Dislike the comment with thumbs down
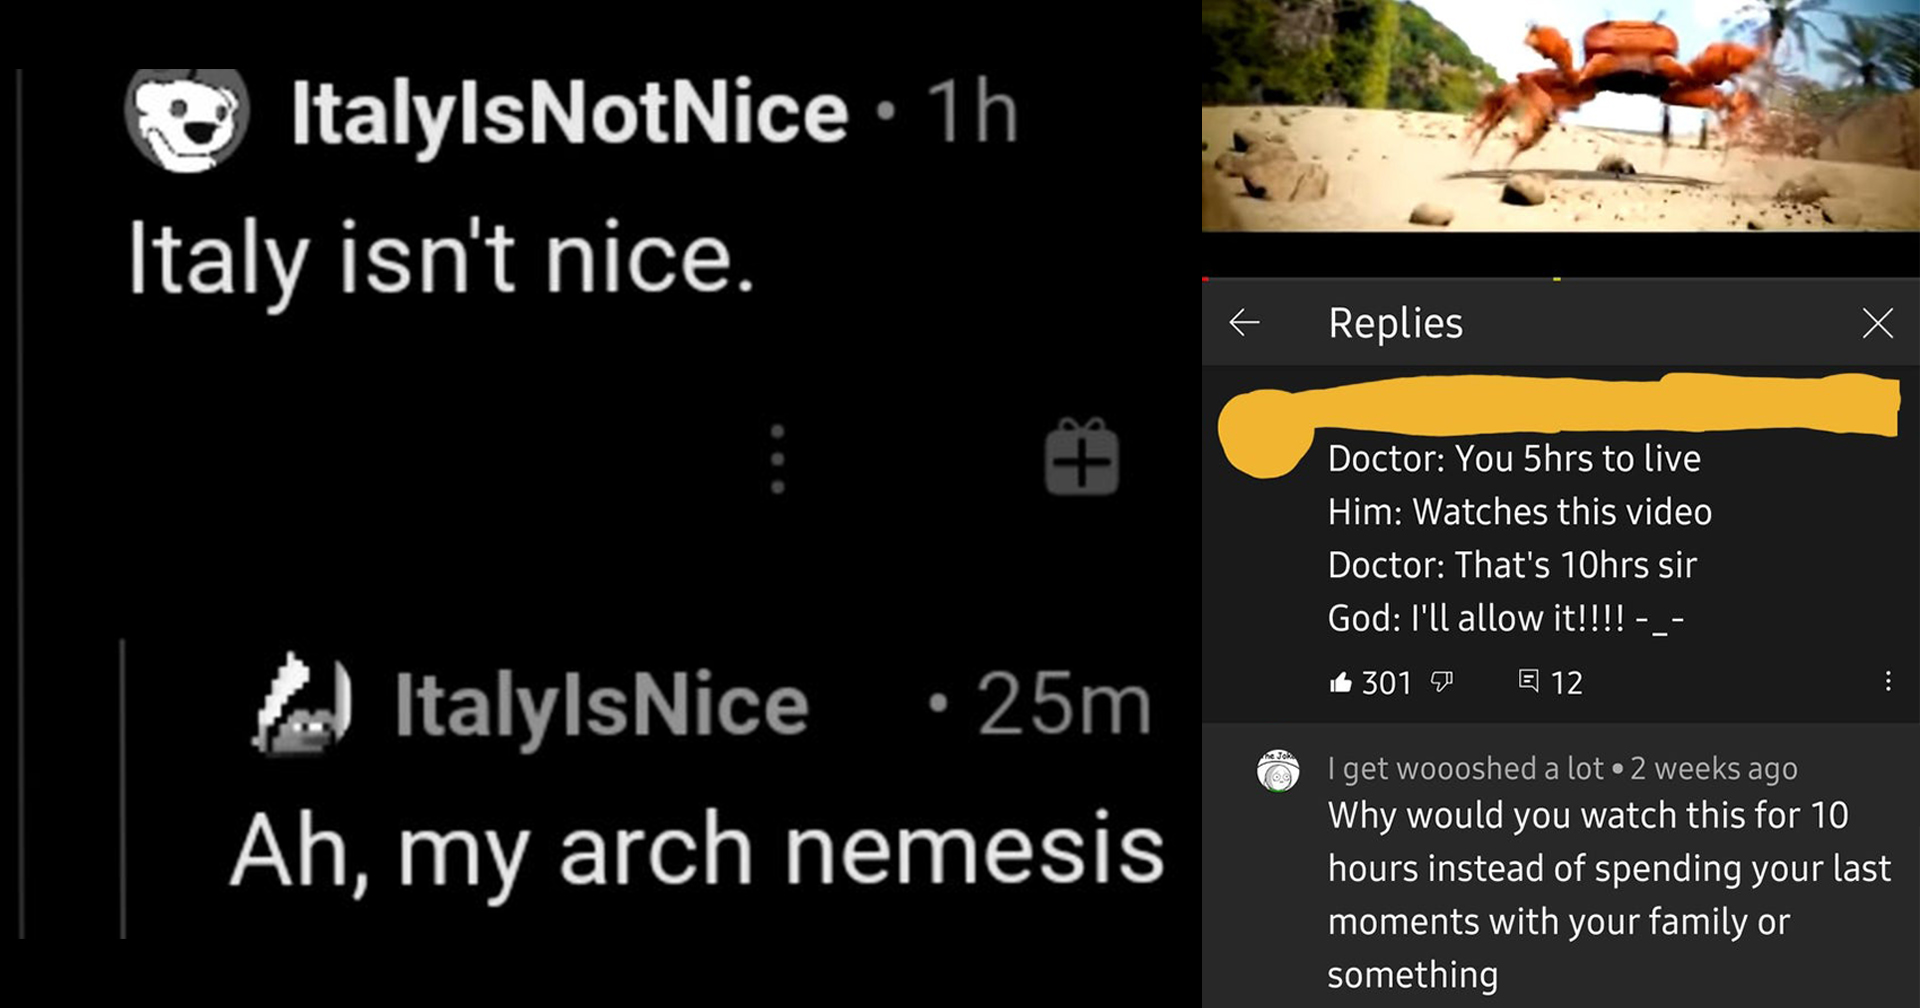The image size is (1920, 1008). click(x=1441, y=682)
